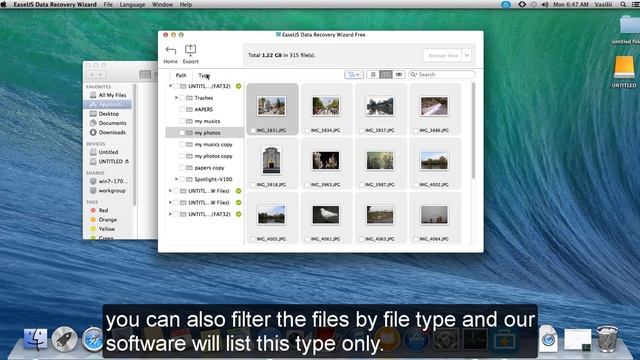The width and height of the screenshot is (640, 360).
Task: Expand the Spotlight-V100 folder
Action: point(176,179)
